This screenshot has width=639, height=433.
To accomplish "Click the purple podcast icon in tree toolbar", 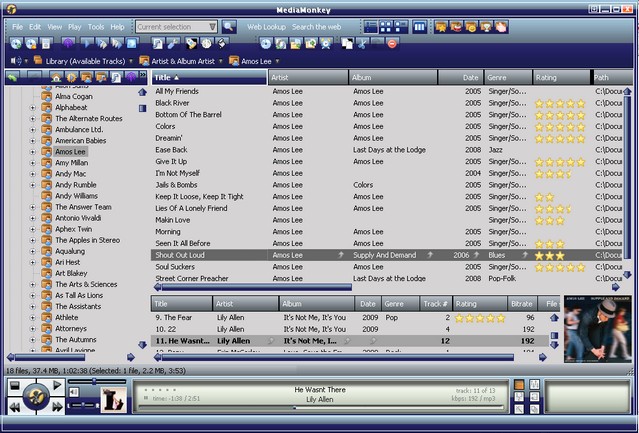I will point(130,77).
